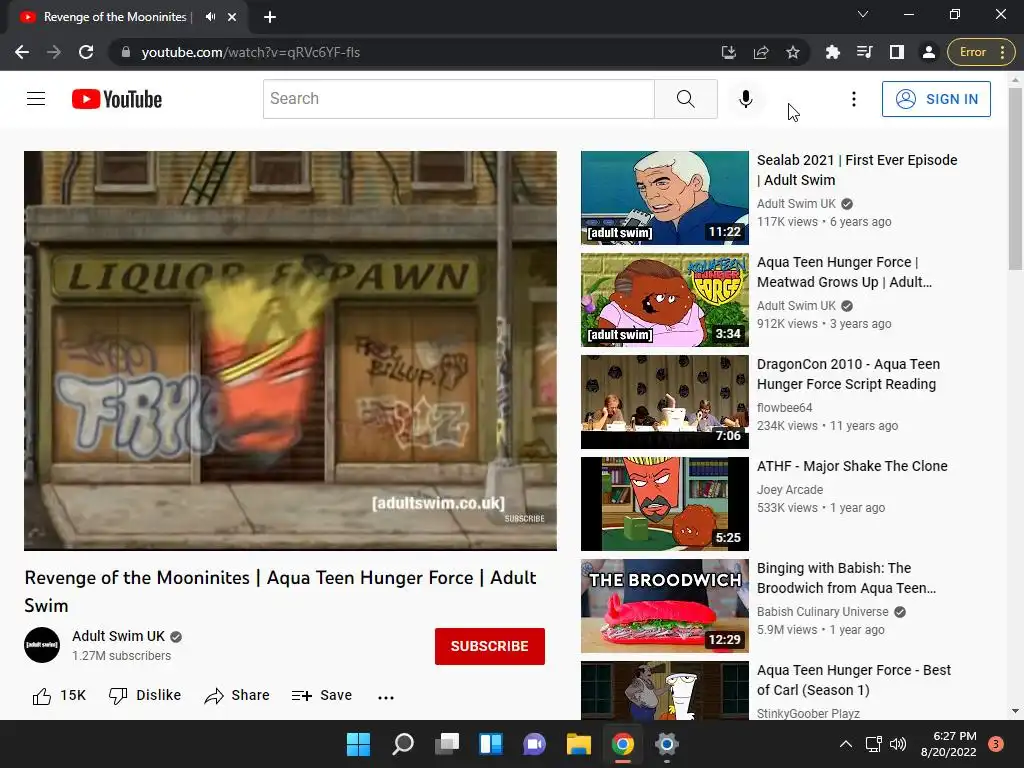Reload the page
The image size is (1024, 768).
click(x=86, y=52)
